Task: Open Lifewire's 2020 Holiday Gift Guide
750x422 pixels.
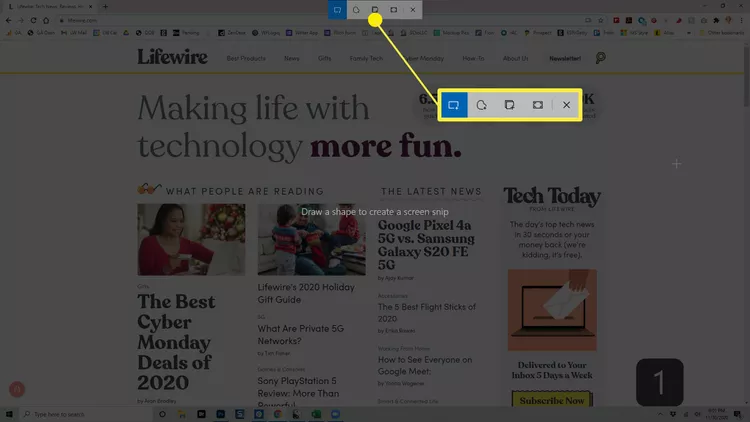Action: click(306, 293)
